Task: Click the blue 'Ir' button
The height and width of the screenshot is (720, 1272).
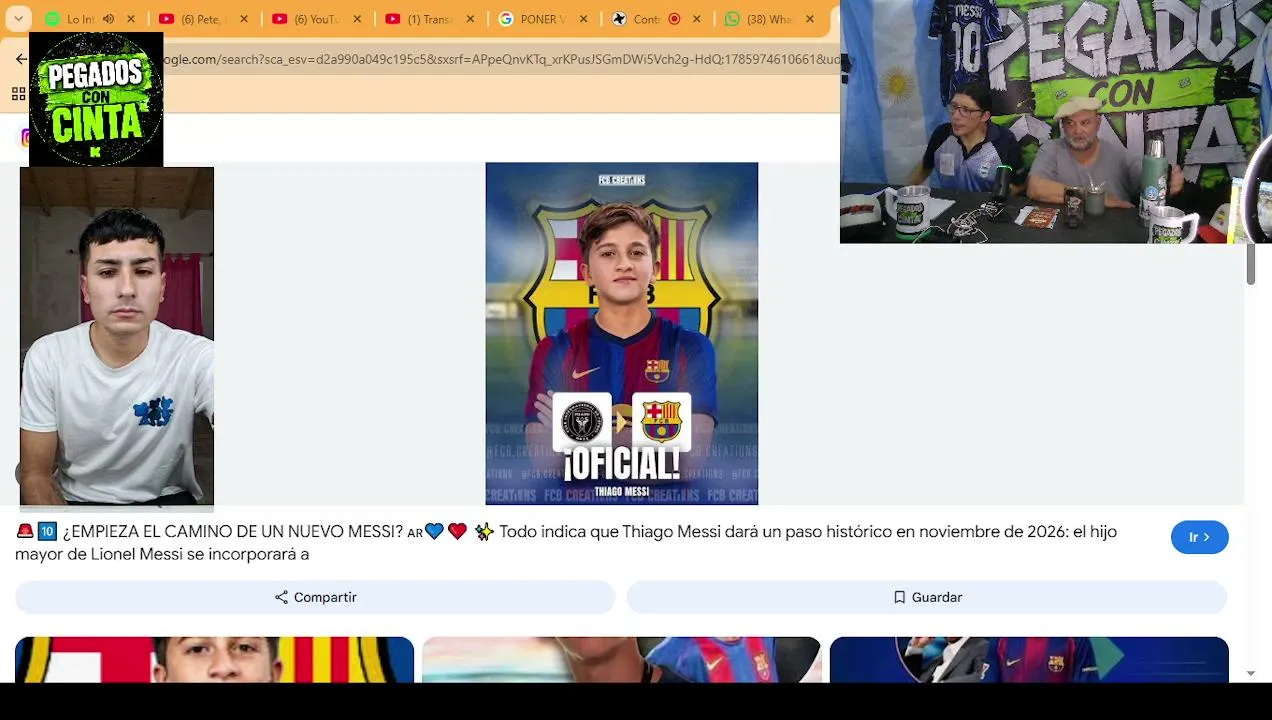Action: pos(1199,537)
